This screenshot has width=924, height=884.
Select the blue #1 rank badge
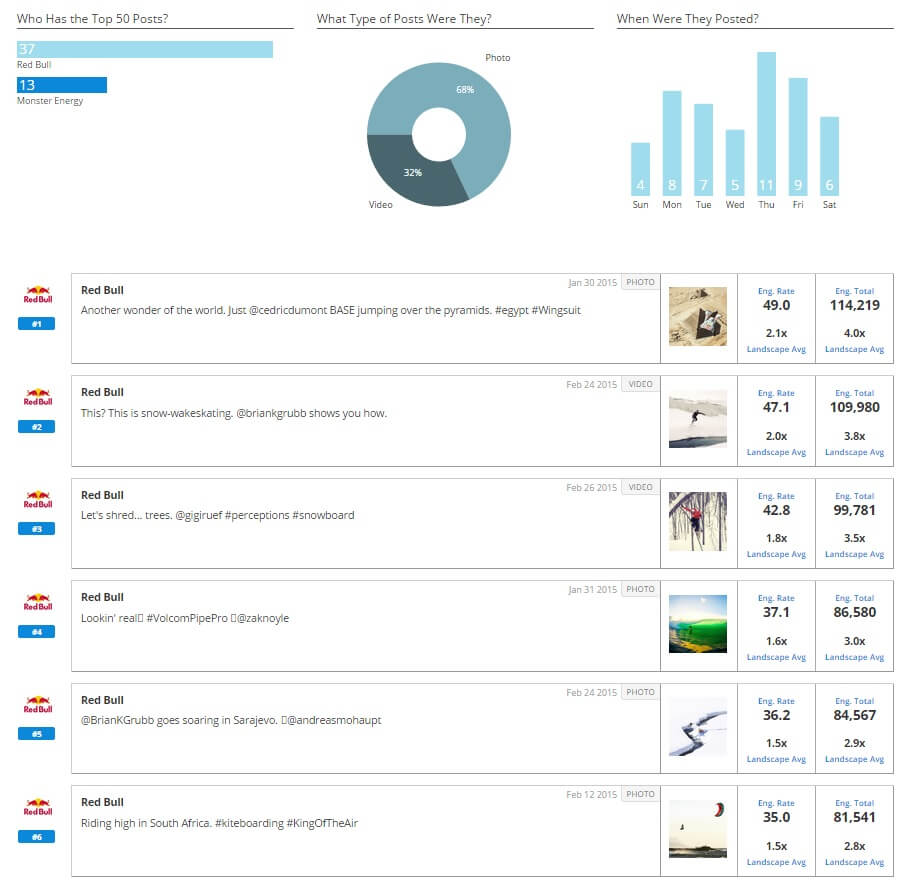[x=37, y=324]
